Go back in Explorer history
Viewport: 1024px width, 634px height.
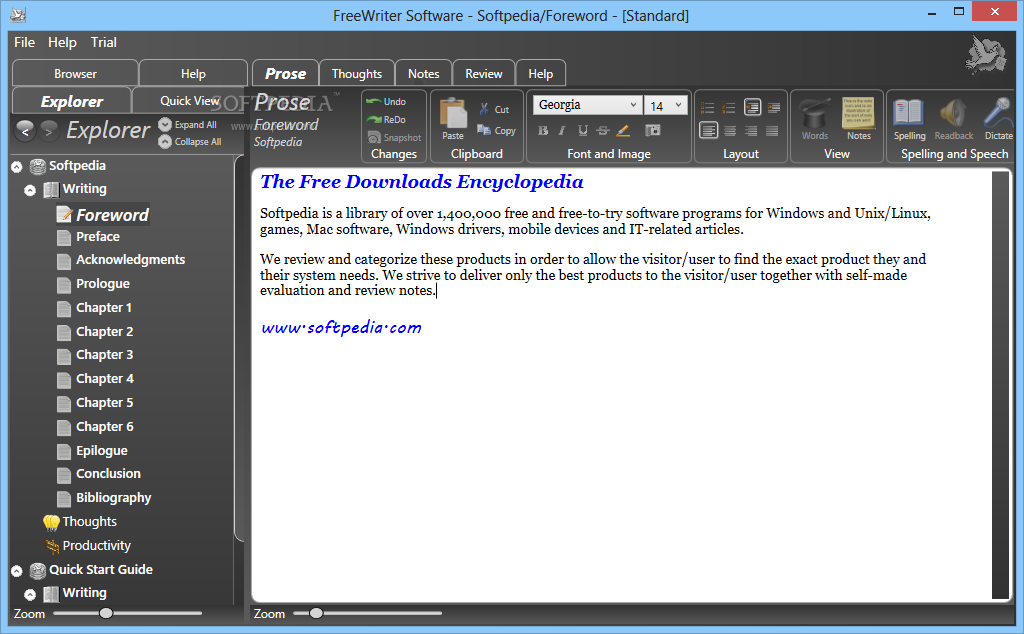[25, 131]
